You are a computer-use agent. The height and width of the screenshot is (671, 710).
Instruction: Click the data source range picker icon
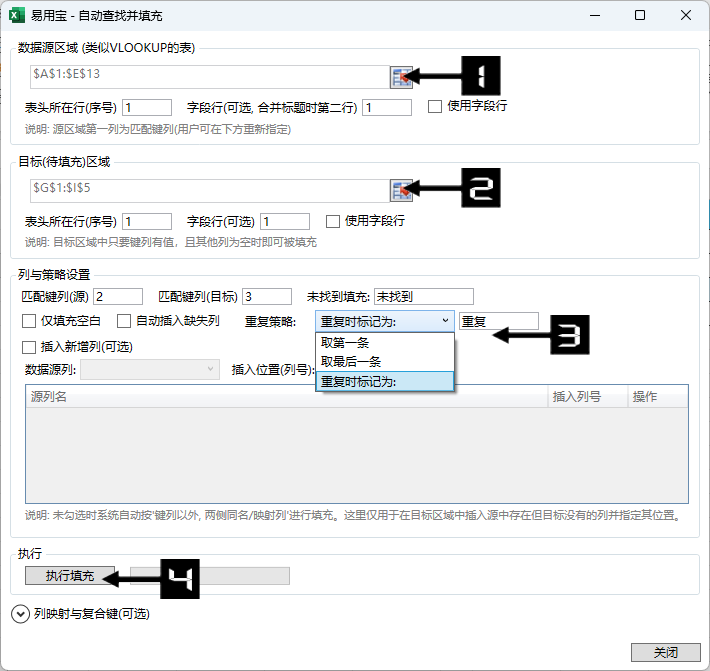point(401,77)
